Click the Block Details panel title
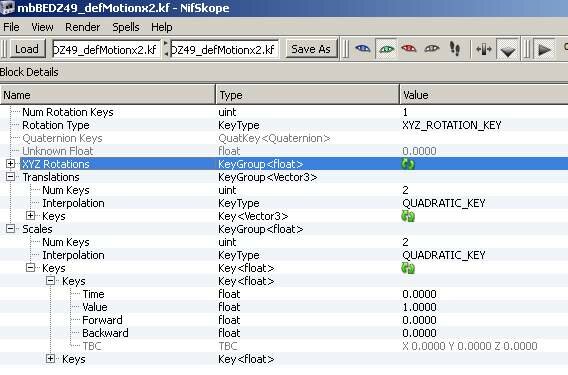Image resolution: width=568 pixels, height=375 pixels. [29, 72]
